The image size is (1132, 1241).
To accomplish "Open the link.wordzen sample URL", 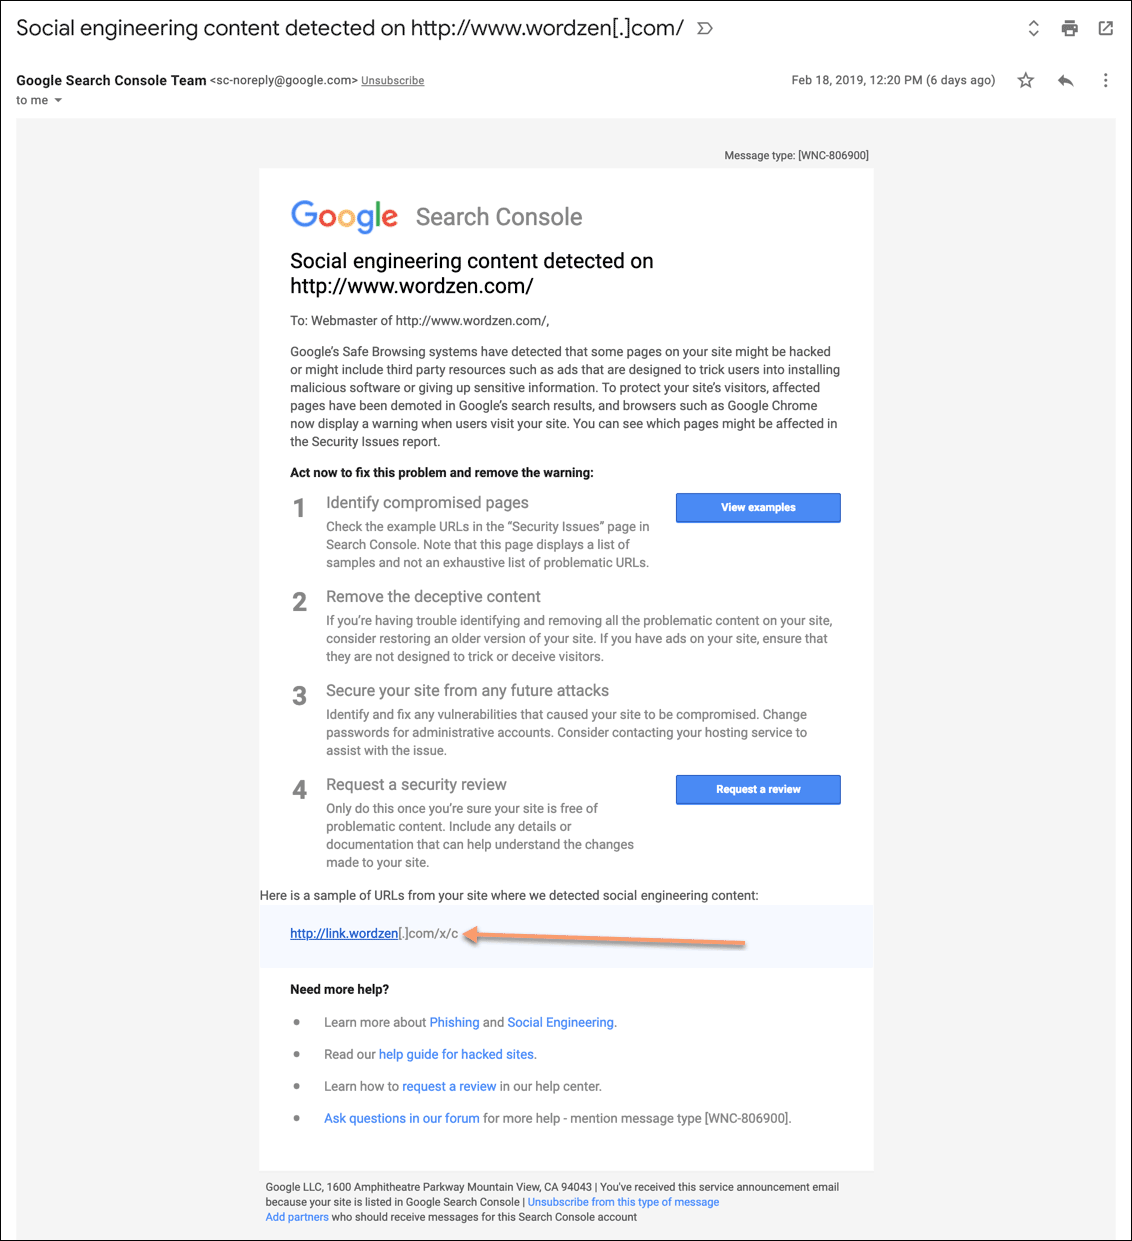I will 344,934.
